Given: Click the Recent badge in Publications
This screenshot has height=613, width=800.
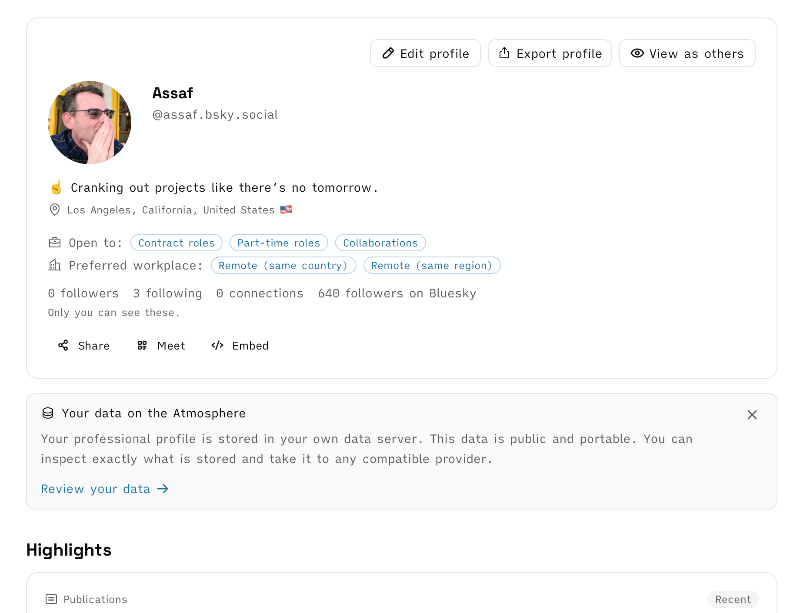Looking at the screenshot, I should 733,599.
